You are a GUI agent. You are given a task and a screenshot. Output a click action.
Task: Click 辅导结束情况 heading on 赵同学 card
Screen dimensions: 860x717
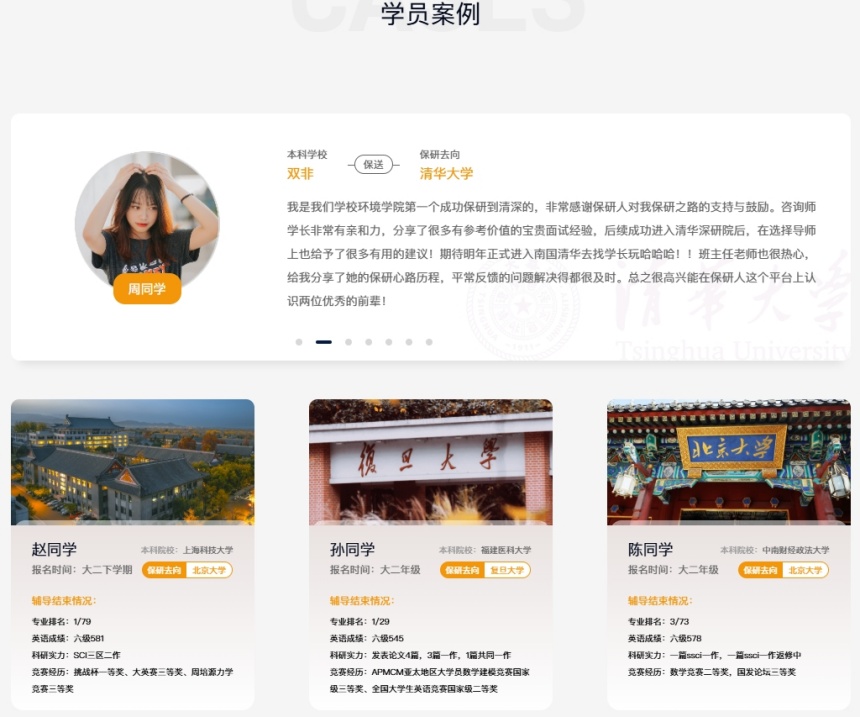pos(64,601)
